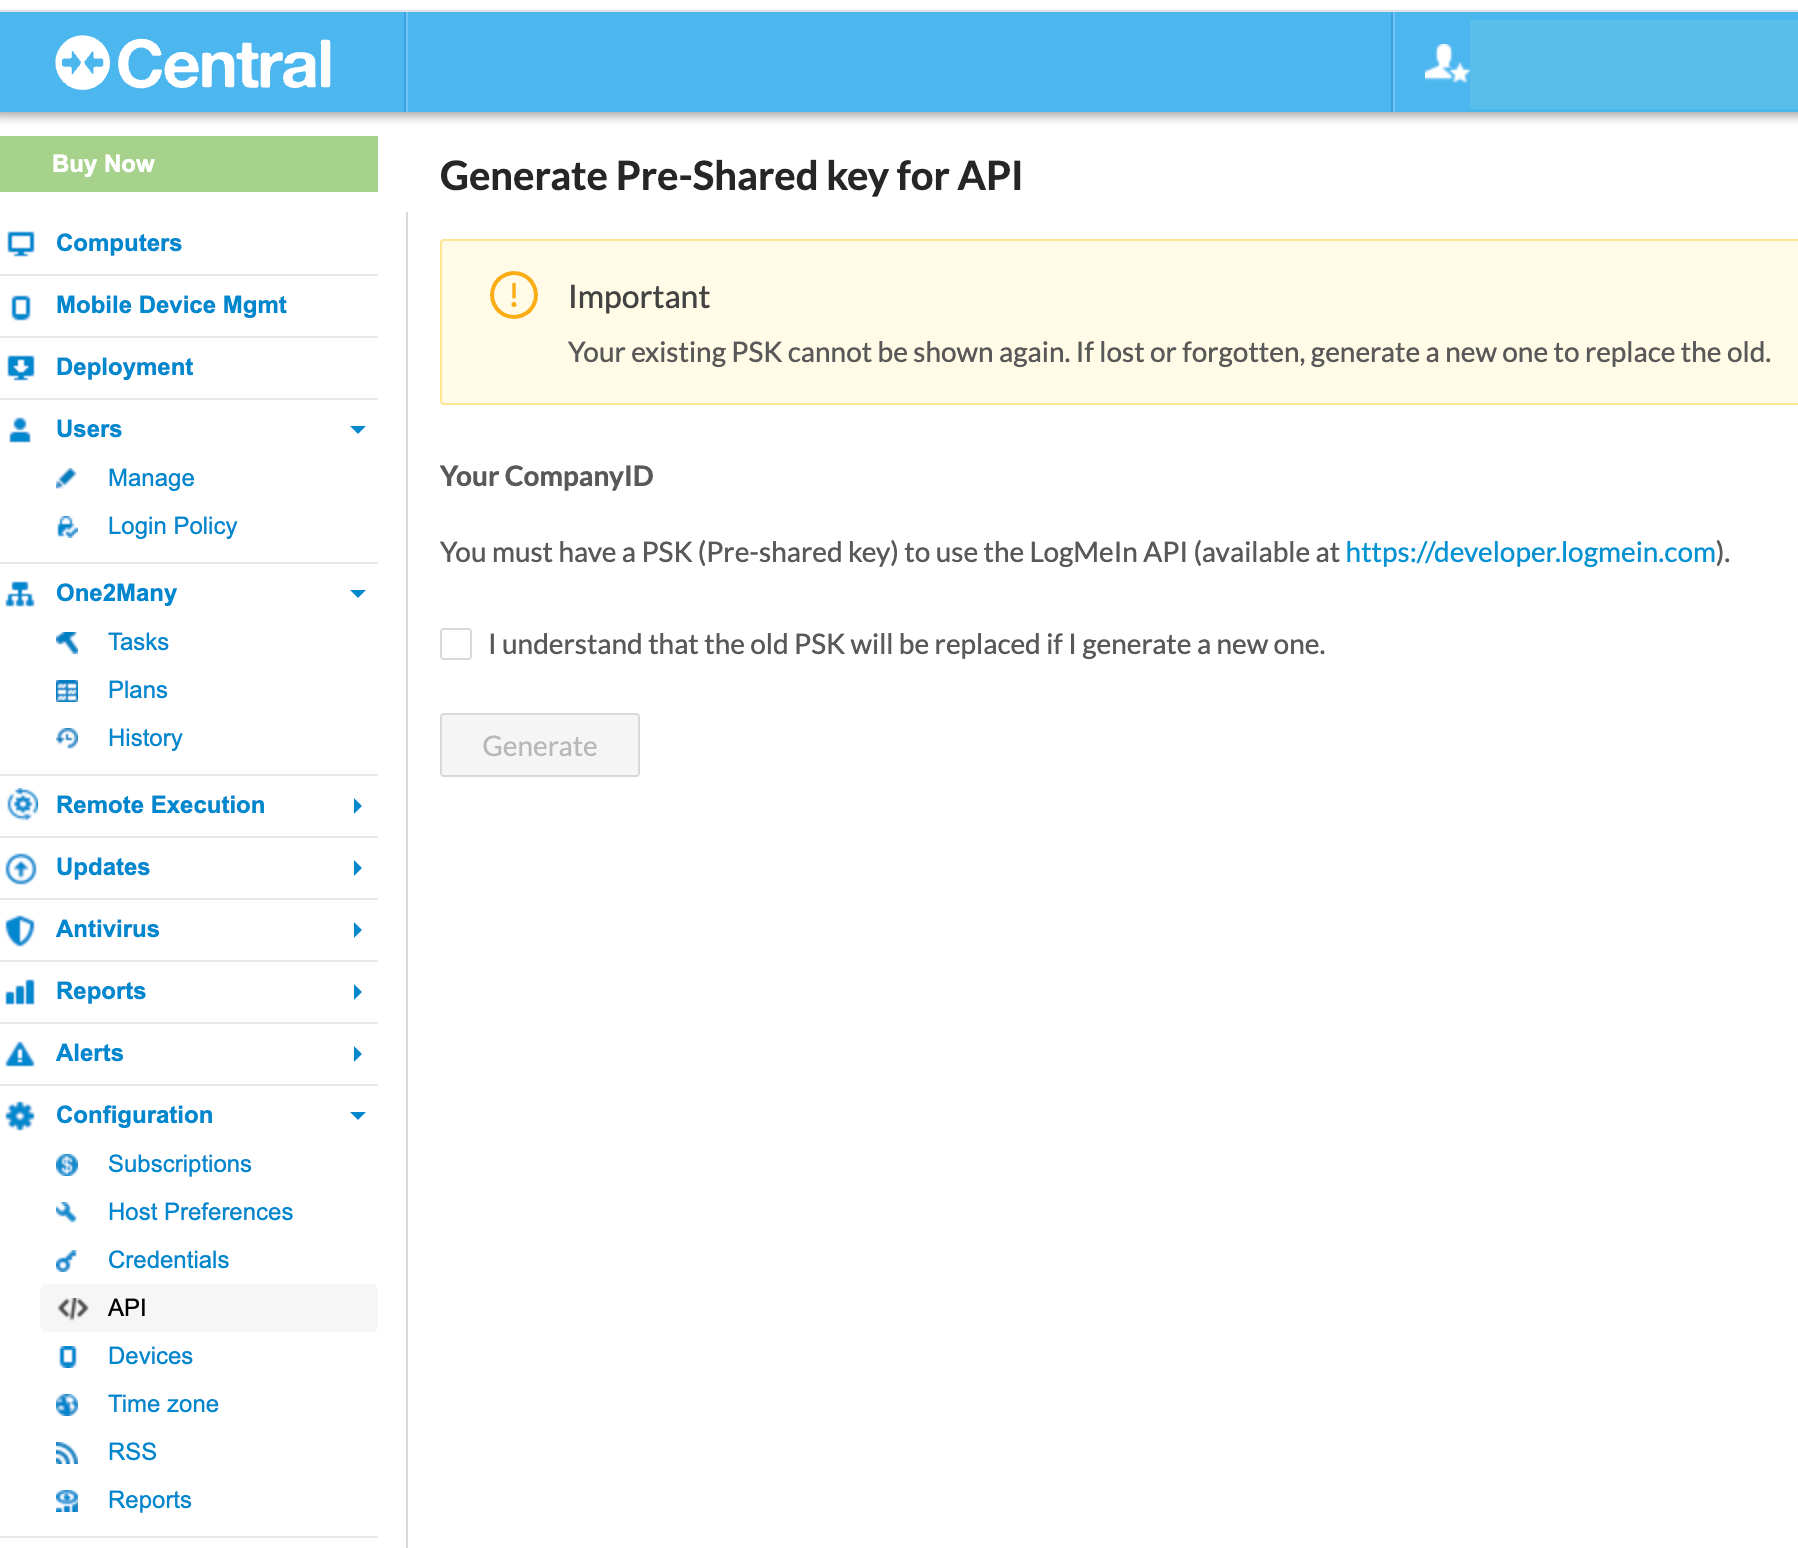Image resolution: width=1798 pixels, height=1548 pixels.
Task: Click the Tasks hammer icon
Action: [x=67, y=642]
